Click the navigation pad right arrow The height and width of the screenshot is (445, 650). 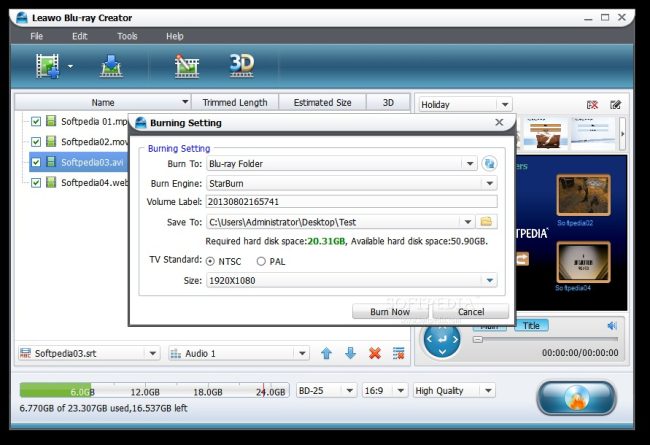(455, 339)
